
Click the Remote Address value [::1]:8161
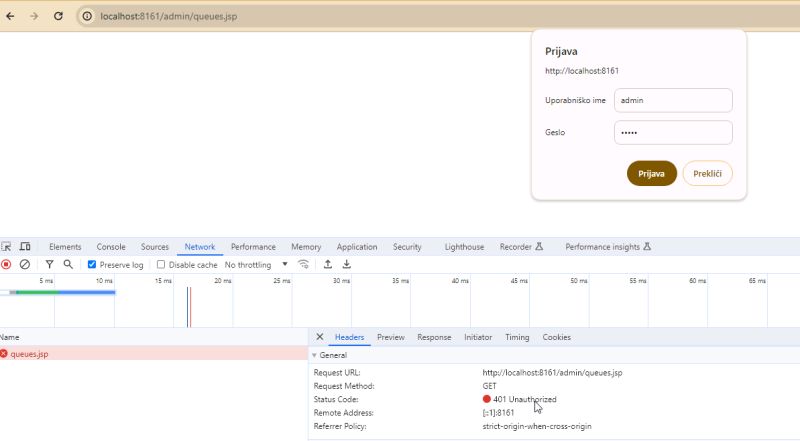click(498, 412)
